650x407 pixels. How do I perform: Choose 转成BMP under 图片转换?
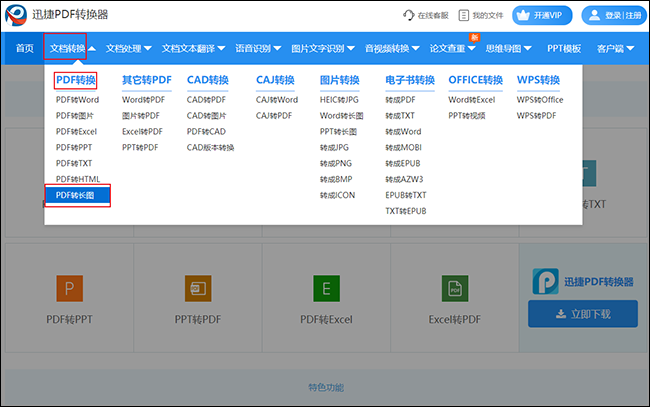point(336,179)
